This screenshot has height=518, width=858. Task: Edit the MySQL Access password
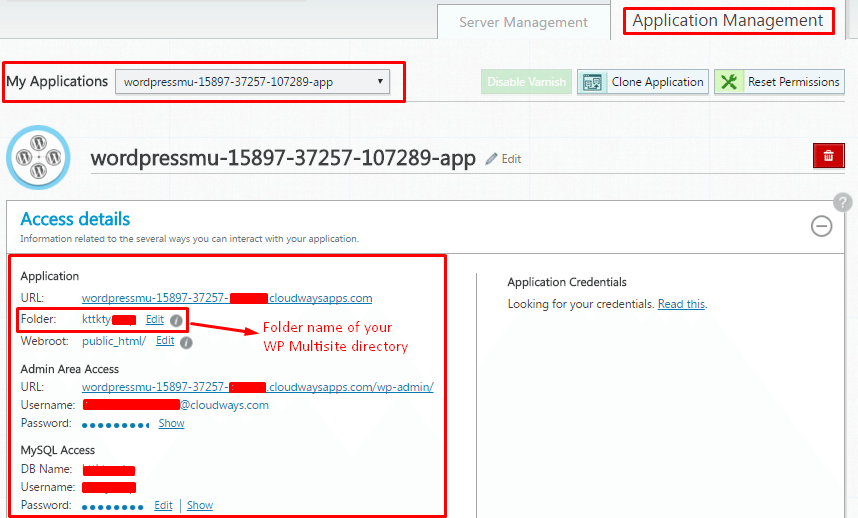[163, 505]
